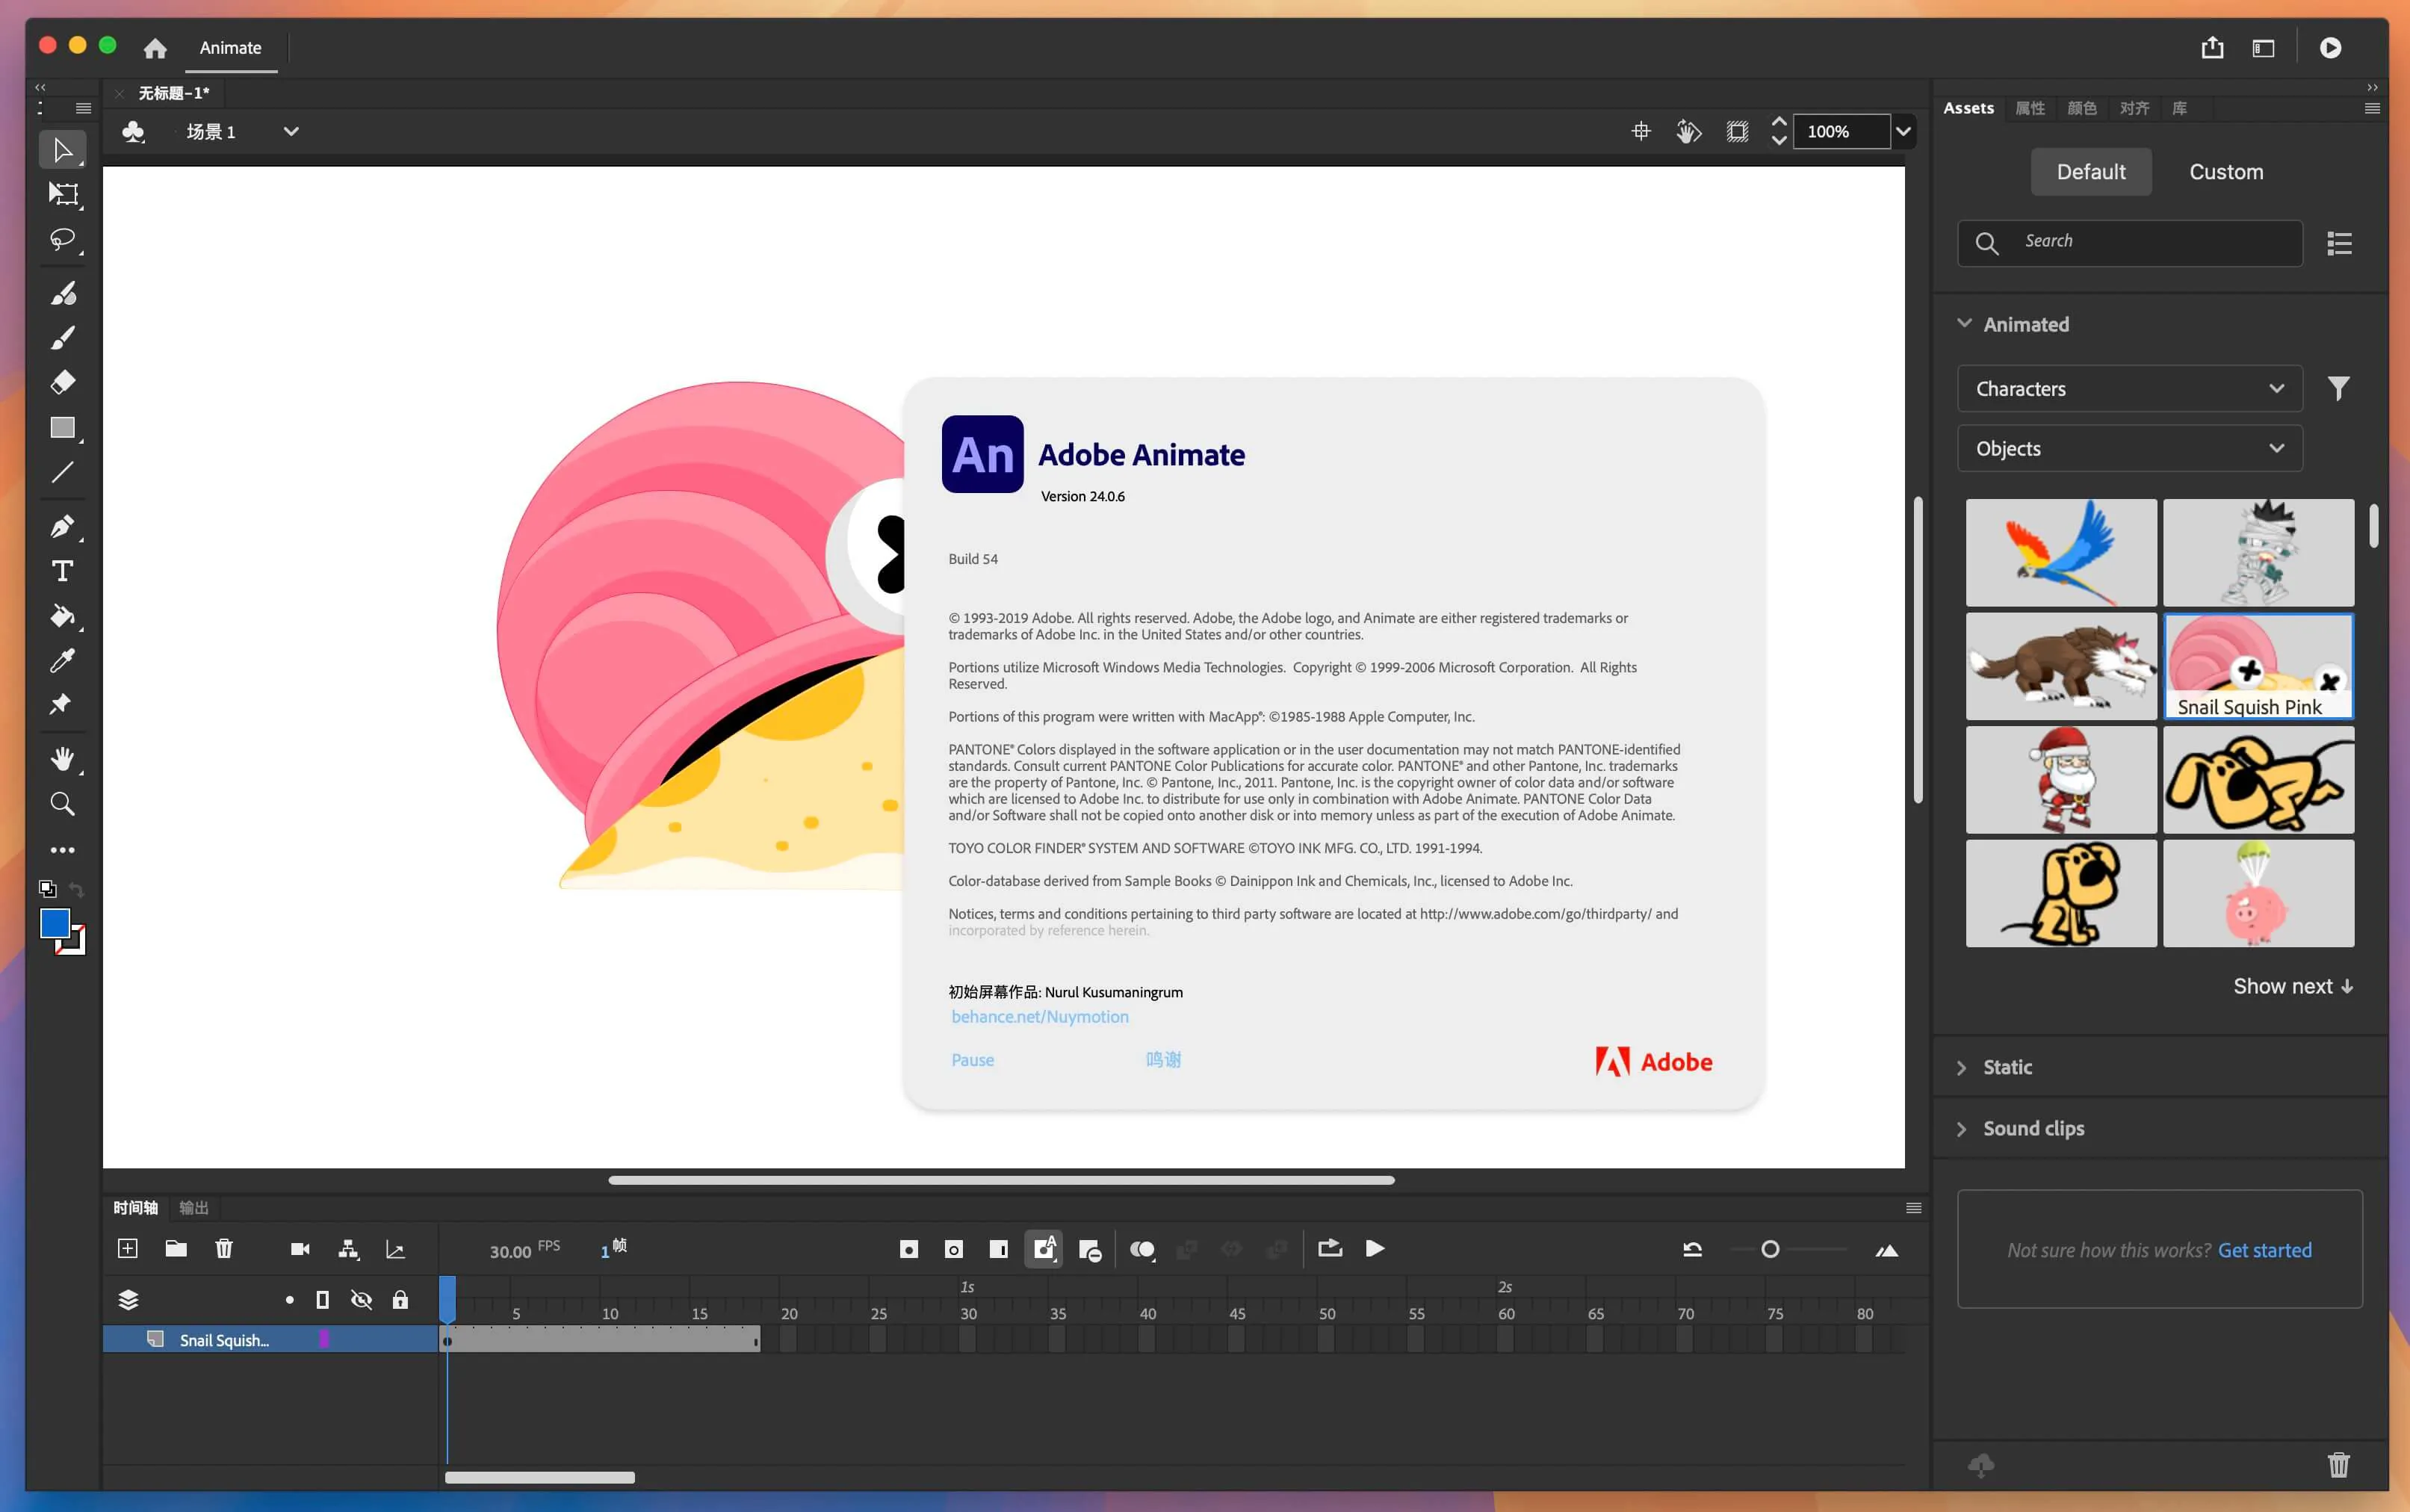The width and height of the screenshot is (2410, 1512).
Task: Select the Zoom magnifier tool
Action: (63, 804)
